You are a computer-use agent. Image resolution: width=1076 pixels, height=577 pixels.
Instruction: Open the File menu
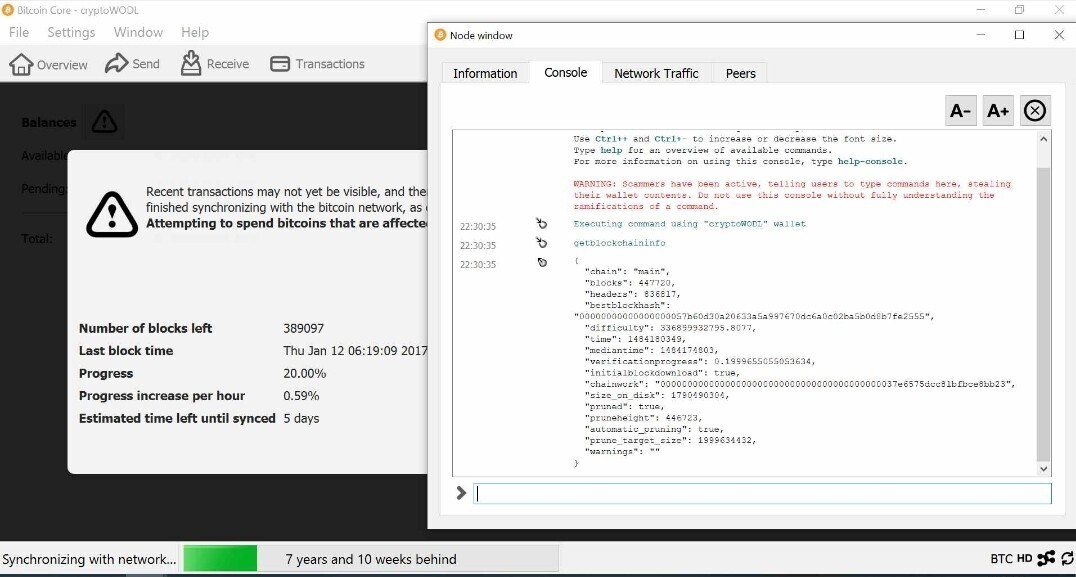point(19,32)
